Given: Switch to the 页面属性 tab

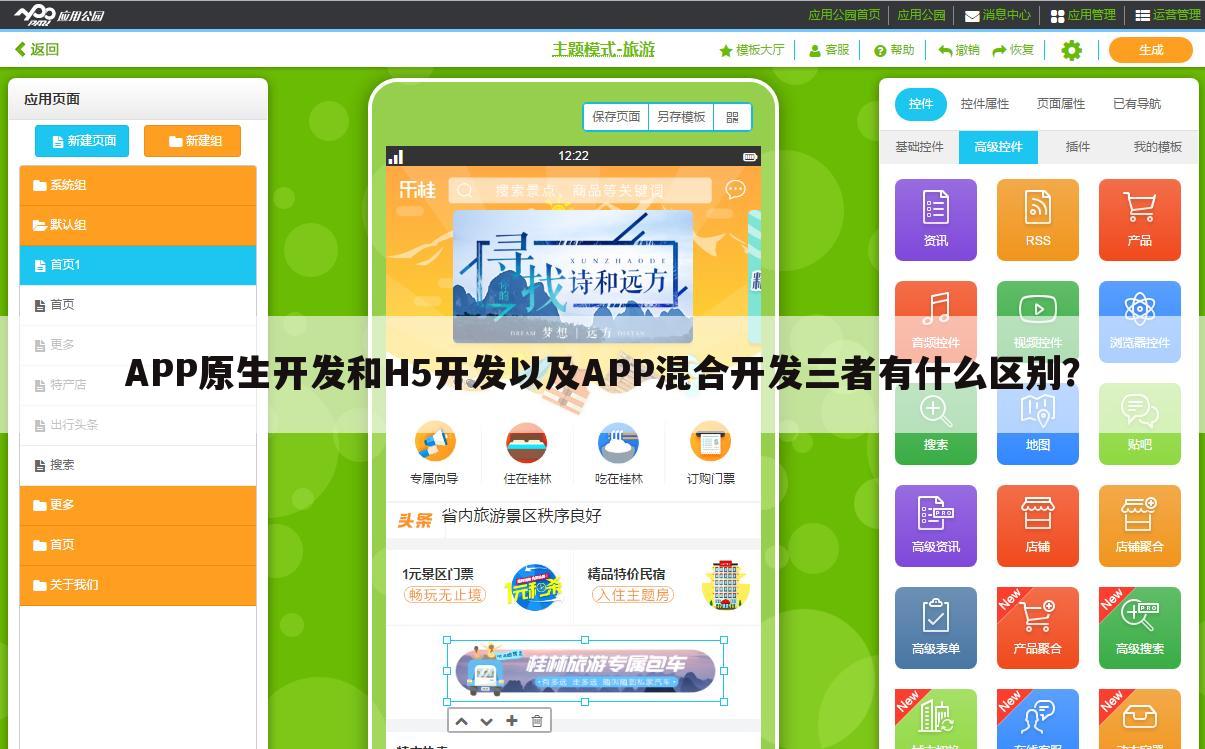Looking at the screenshot, I should 1061,104.
